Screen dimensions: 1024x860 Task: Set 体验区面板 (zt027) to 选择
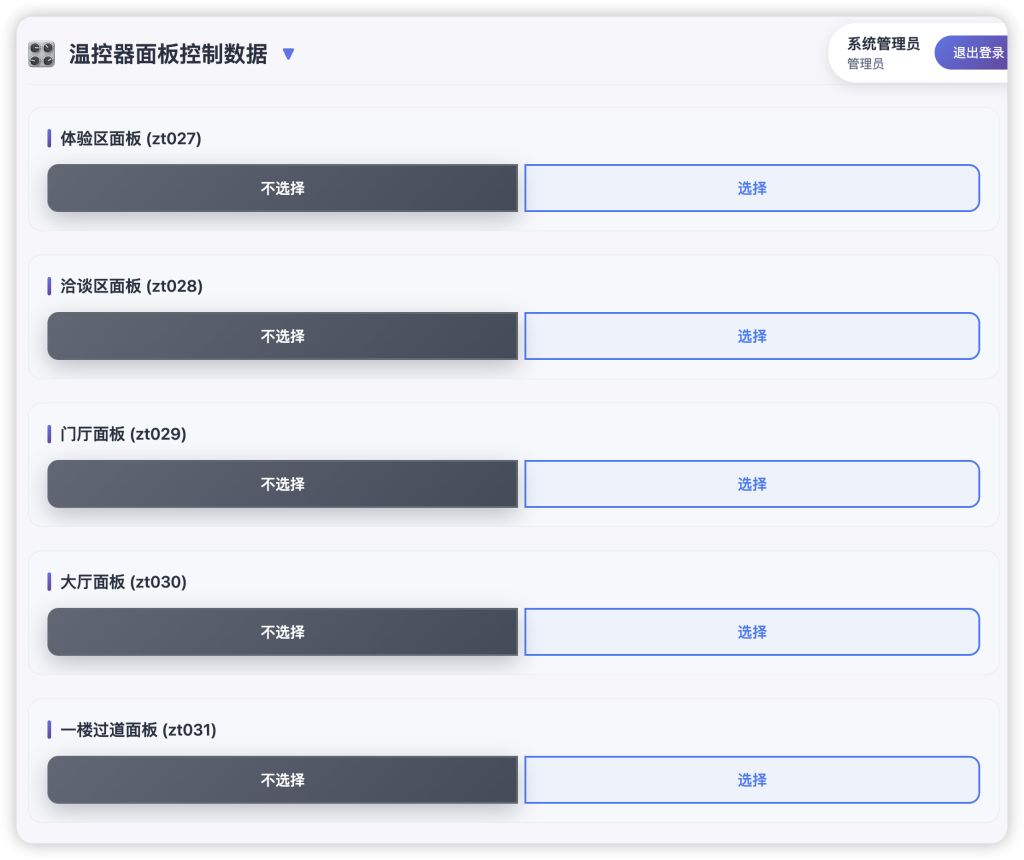click(752, 188)
